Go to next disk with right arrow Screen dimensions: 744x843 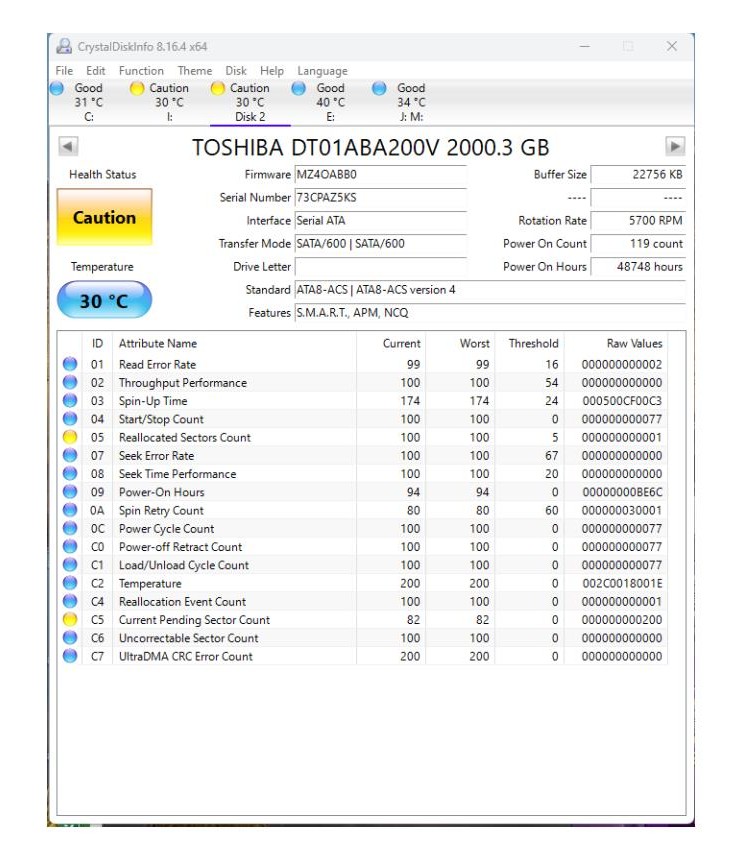[x=675, y=146]
